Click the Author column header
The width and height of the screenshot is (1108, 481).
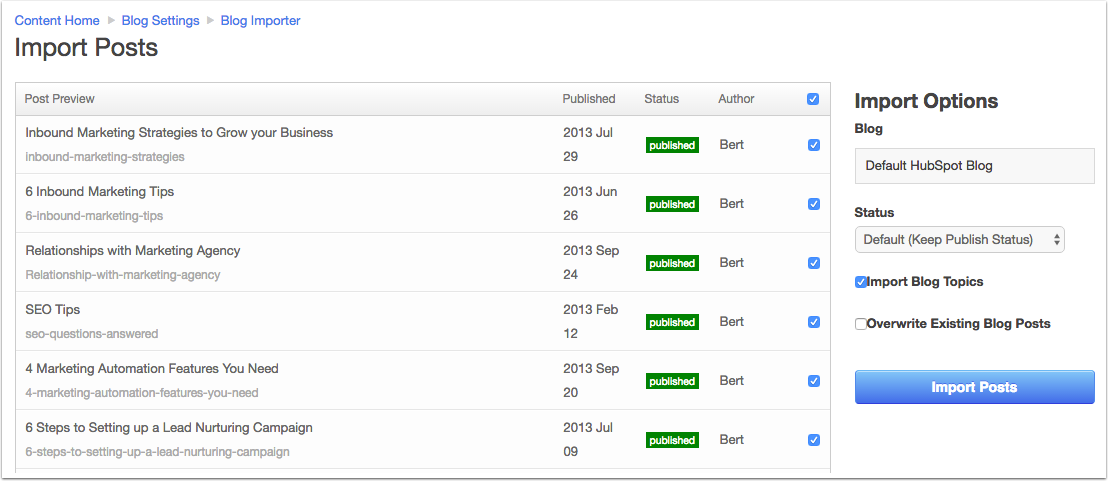click(x=736, y=99)
